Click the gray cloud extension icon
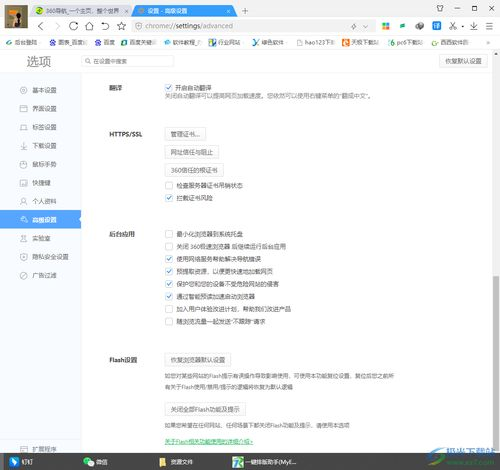The width and height of the screenshot is (500, 470). tap(419, 26)
